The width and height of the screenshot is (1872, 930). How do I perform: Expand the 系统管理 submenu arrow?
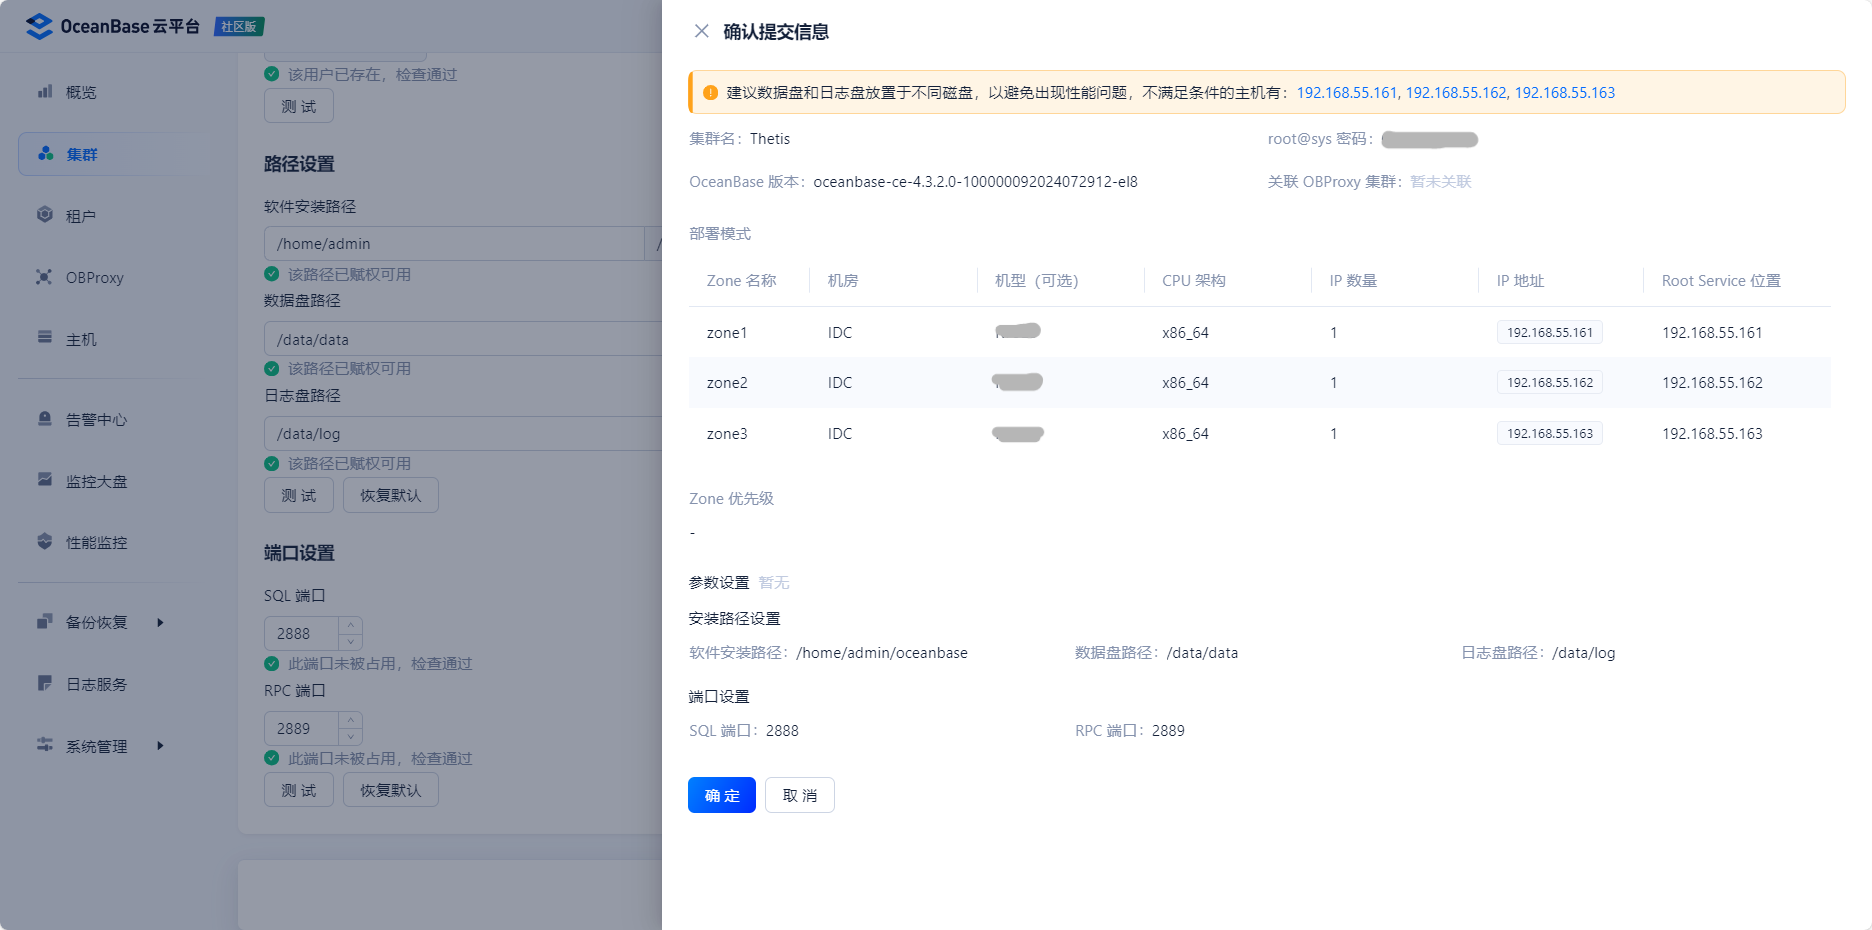pos(160,745)
